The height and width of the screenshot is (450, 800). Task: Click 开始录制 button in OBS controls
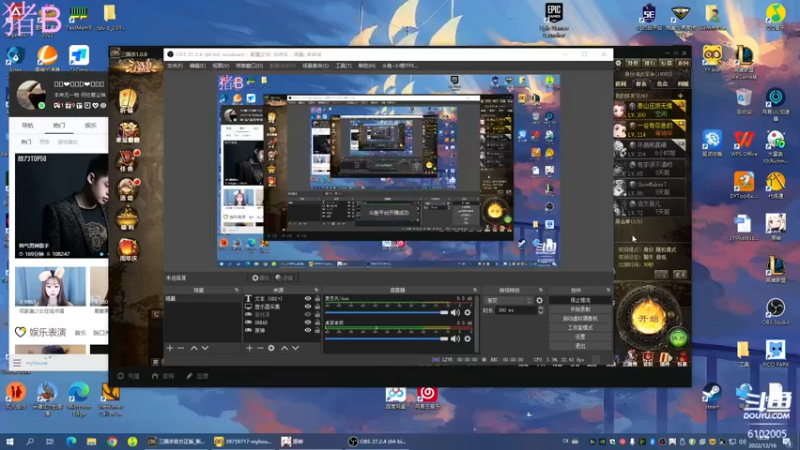tap(580, 309)
